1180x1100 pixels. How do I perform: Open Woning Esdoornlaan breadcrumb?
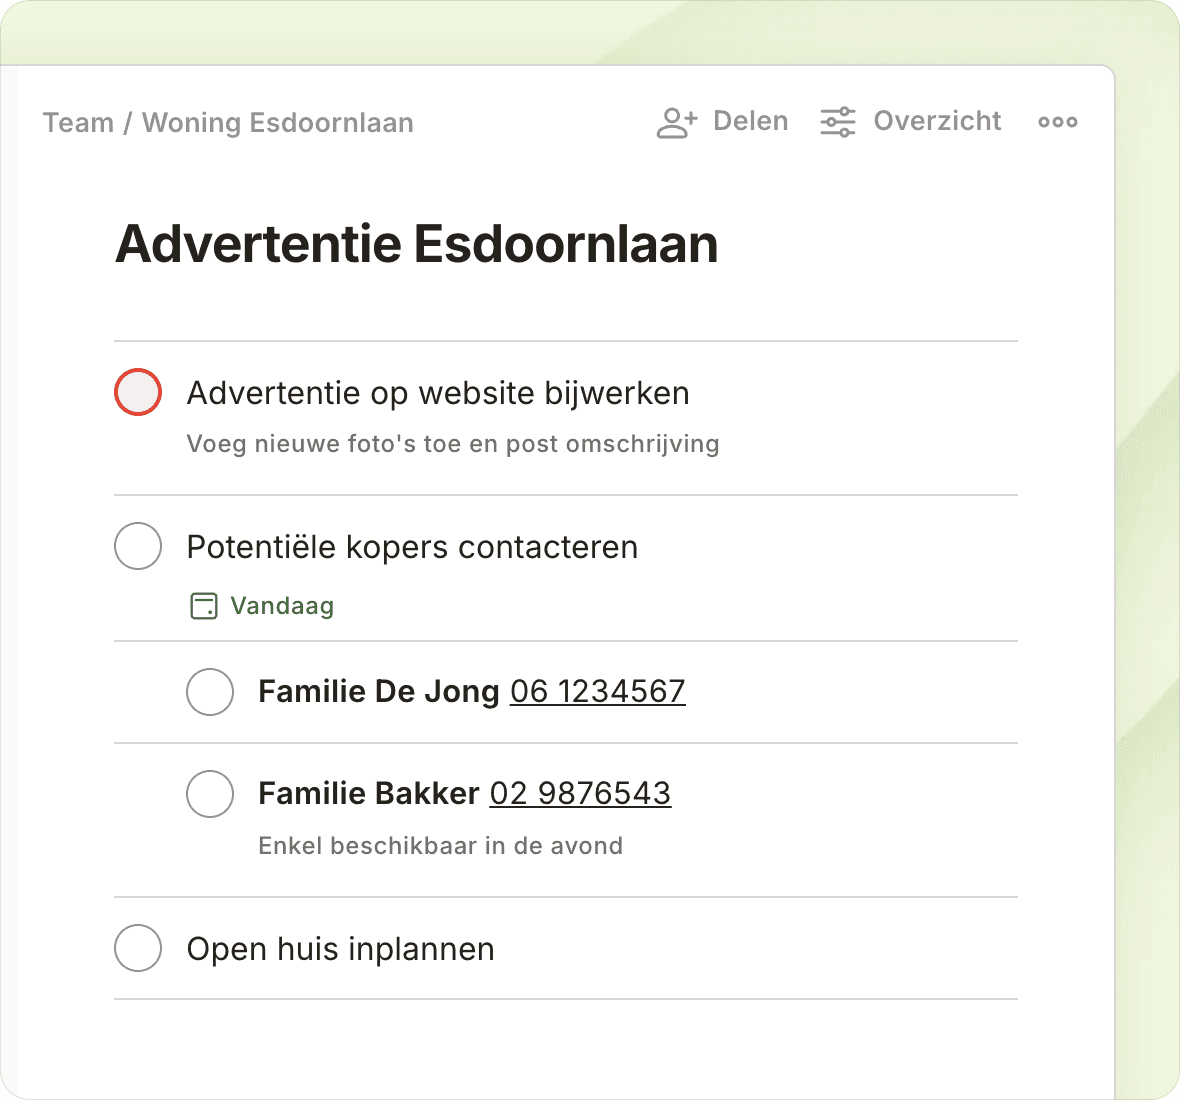point(278,123)
